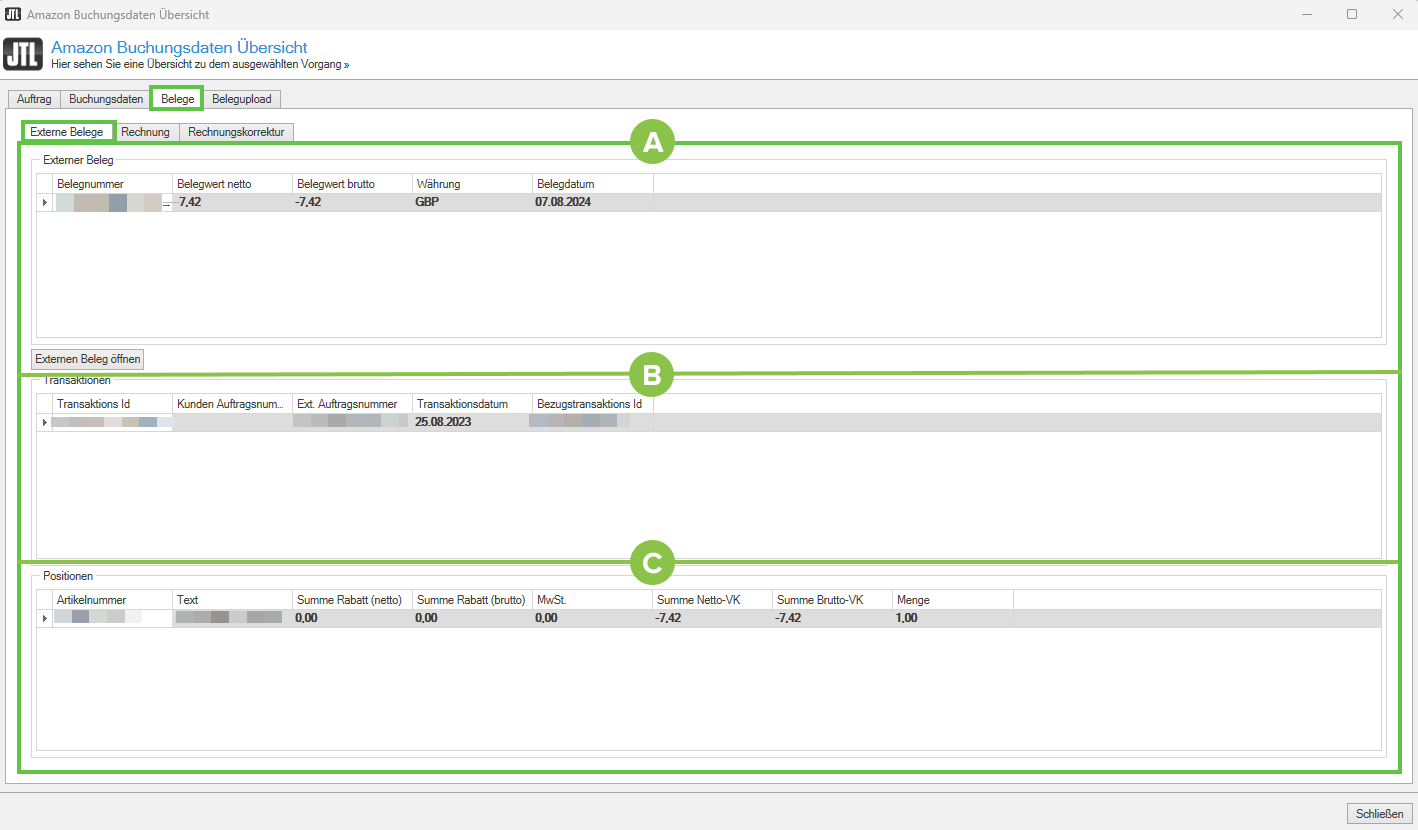1418x830 pixels.
Task: Select the GBP currency cell
Action: tap(471, 202)
